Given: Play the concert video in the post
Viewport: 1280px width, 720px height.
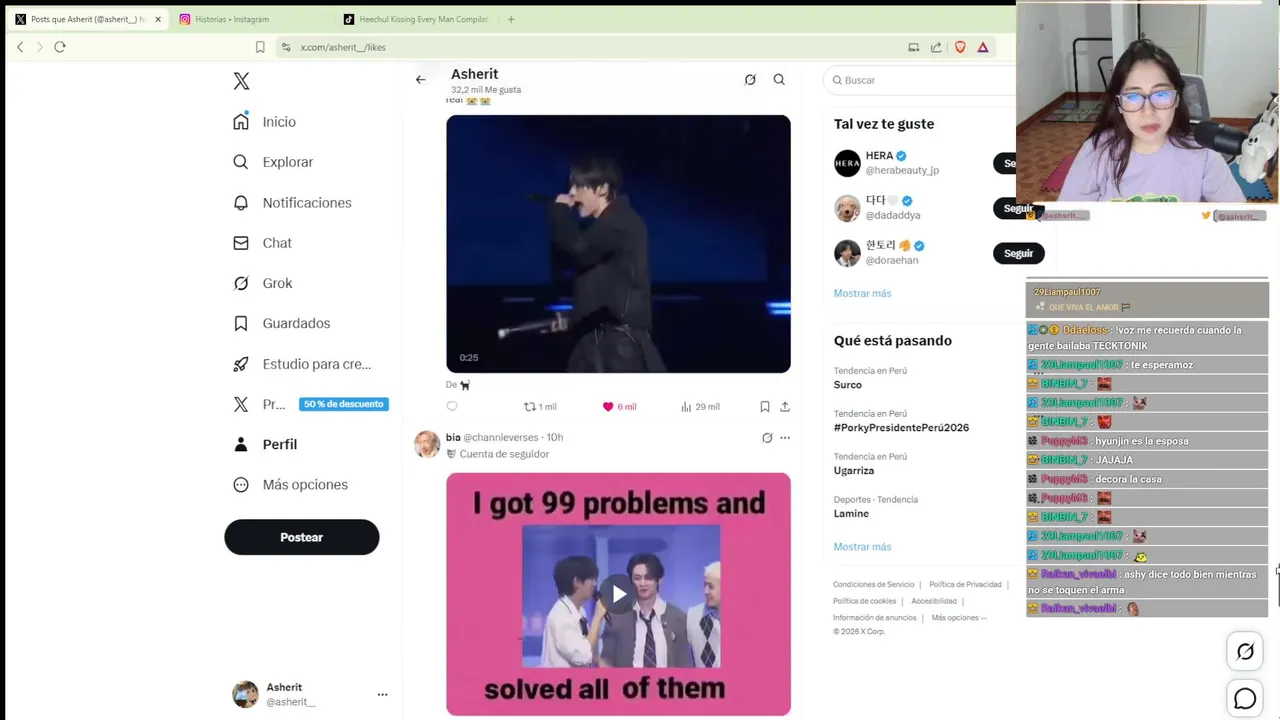Looking at the screenshot, I should pyautogui.click(x=618, y=244).
